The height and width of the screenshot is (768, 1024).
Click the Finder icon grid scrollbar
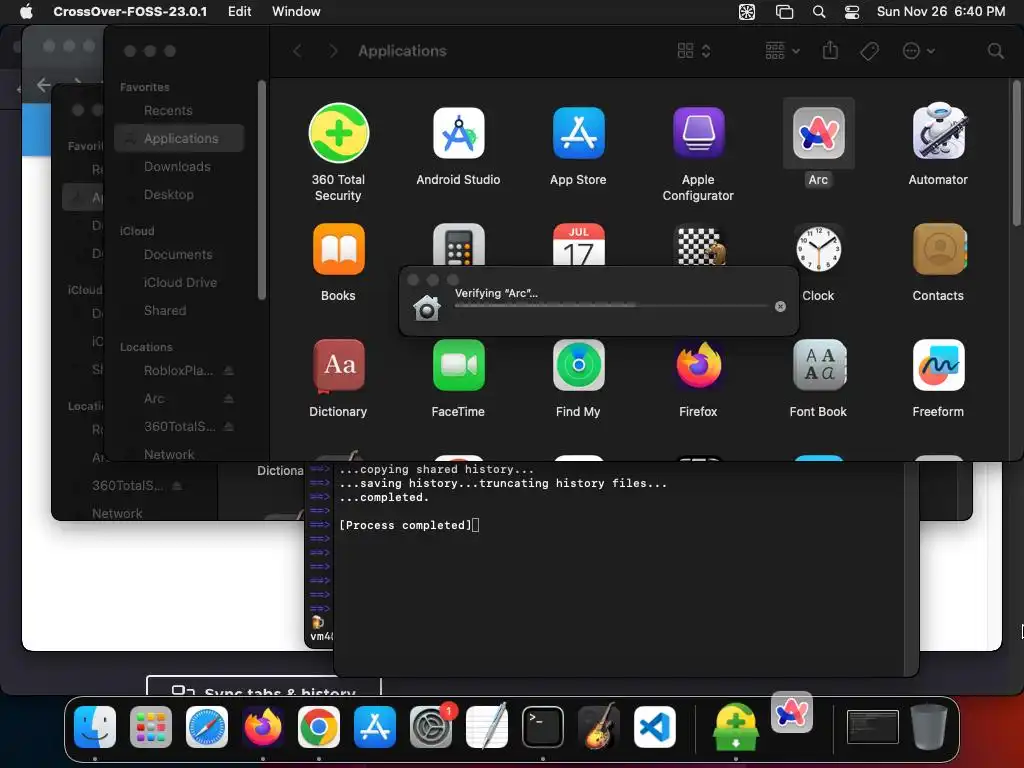(x=1016, y=153)
